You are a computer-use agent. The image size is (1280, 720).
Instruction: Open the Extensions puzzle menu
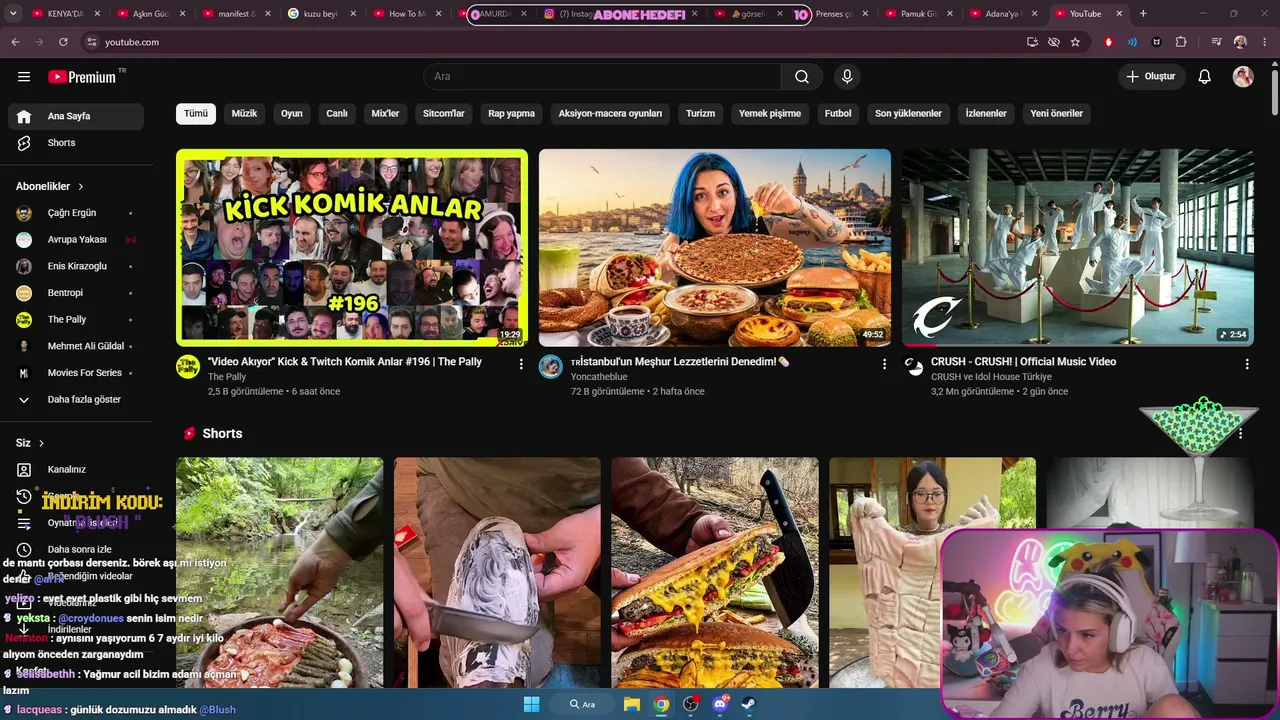pyautogui.click(x=1181, y=42)
